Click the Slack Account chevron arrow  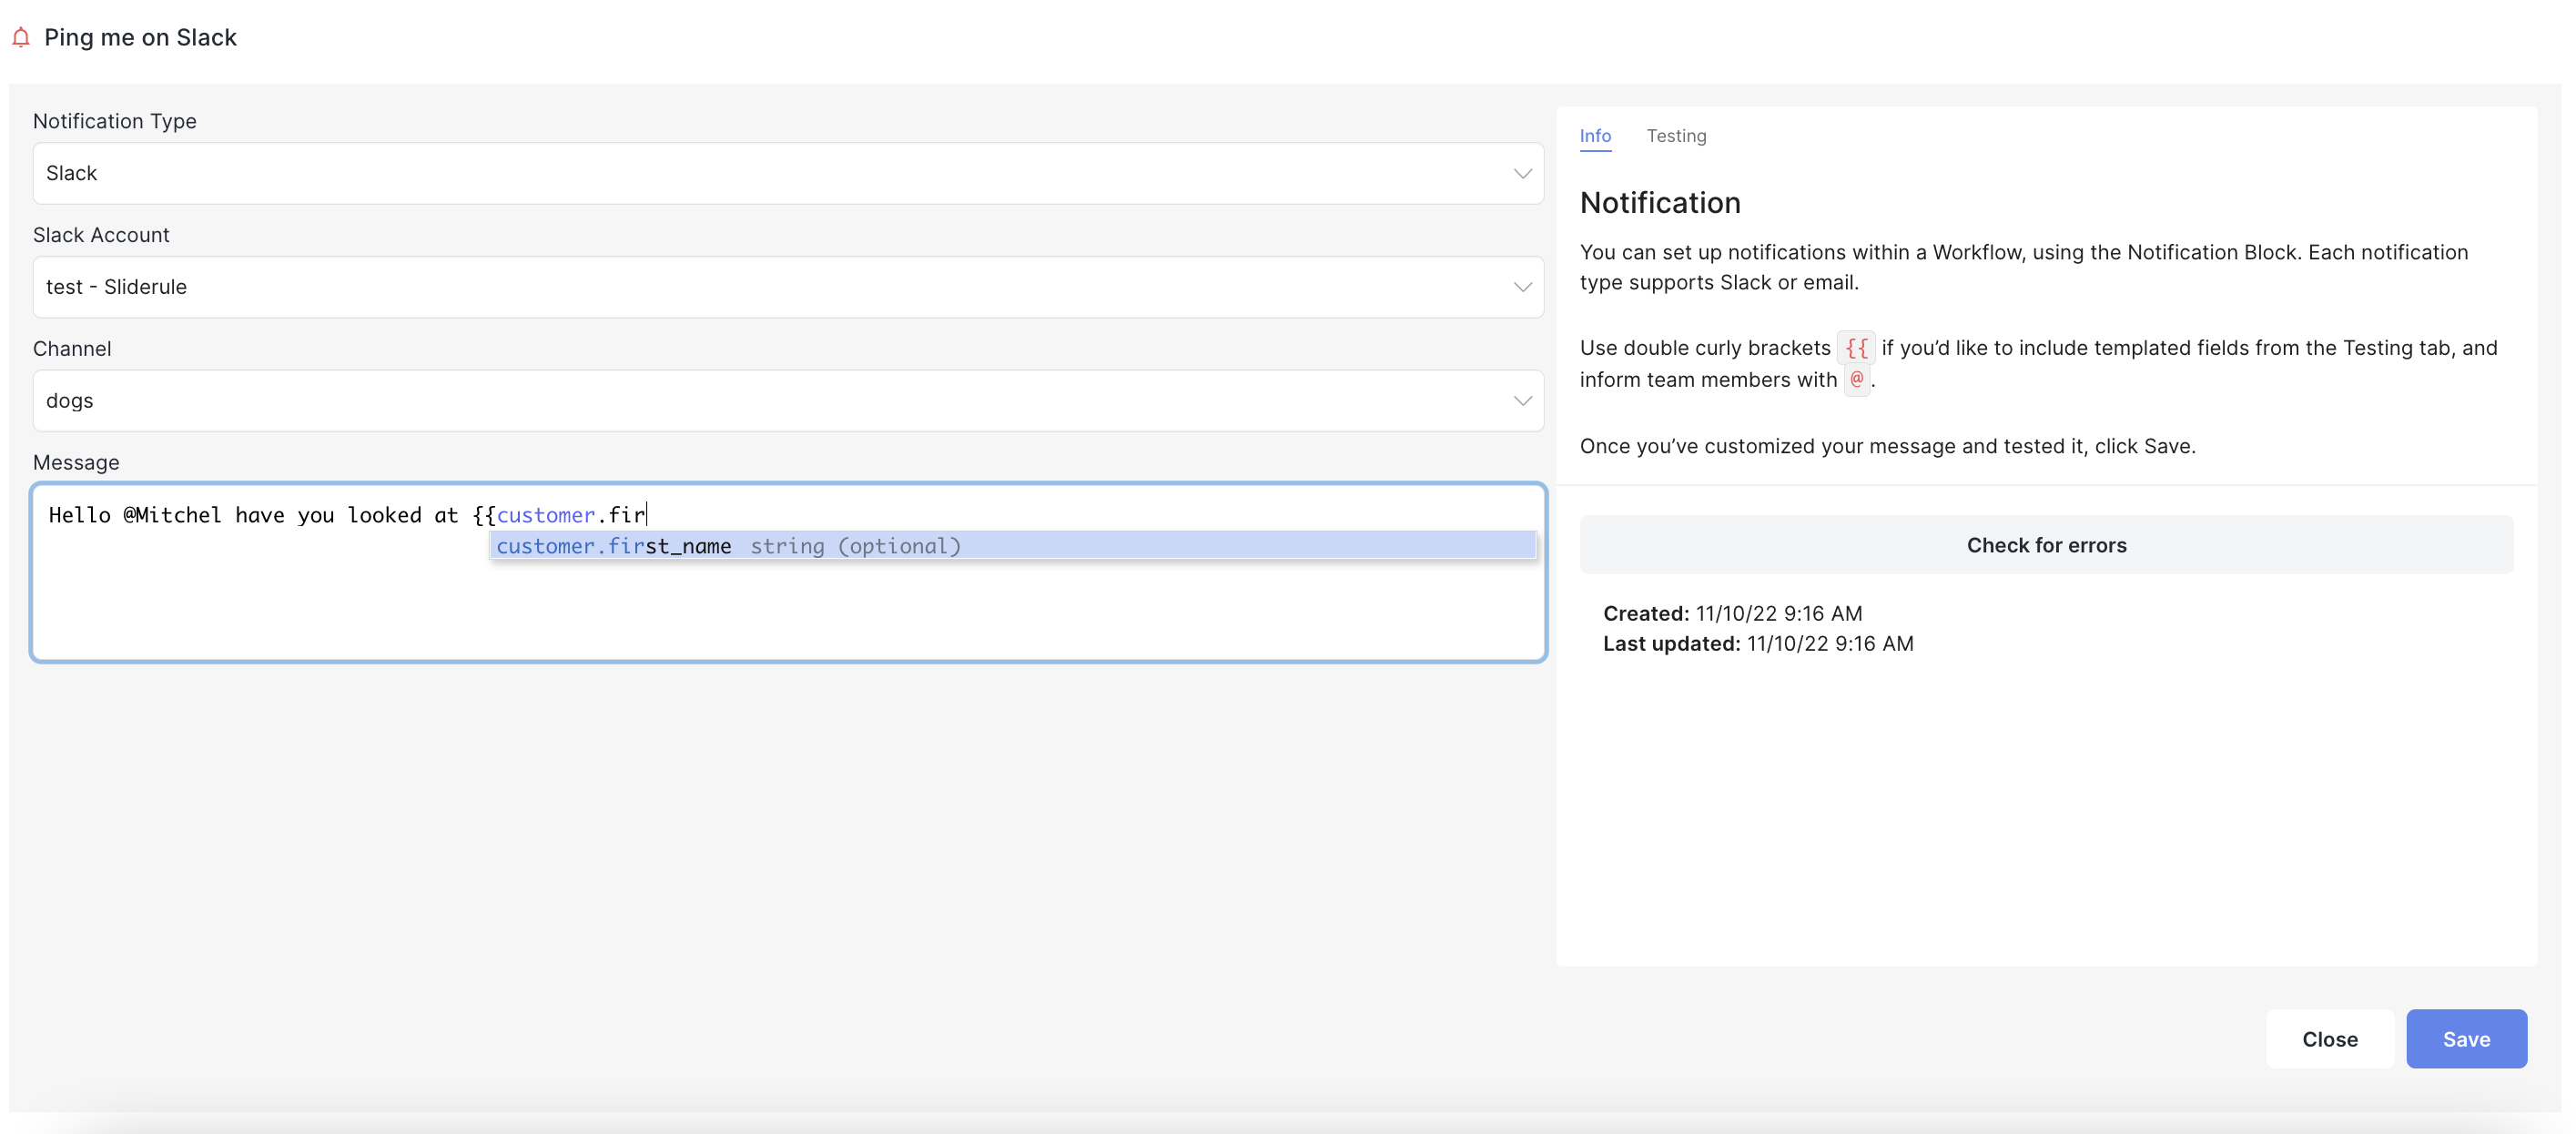[1522, 288]
